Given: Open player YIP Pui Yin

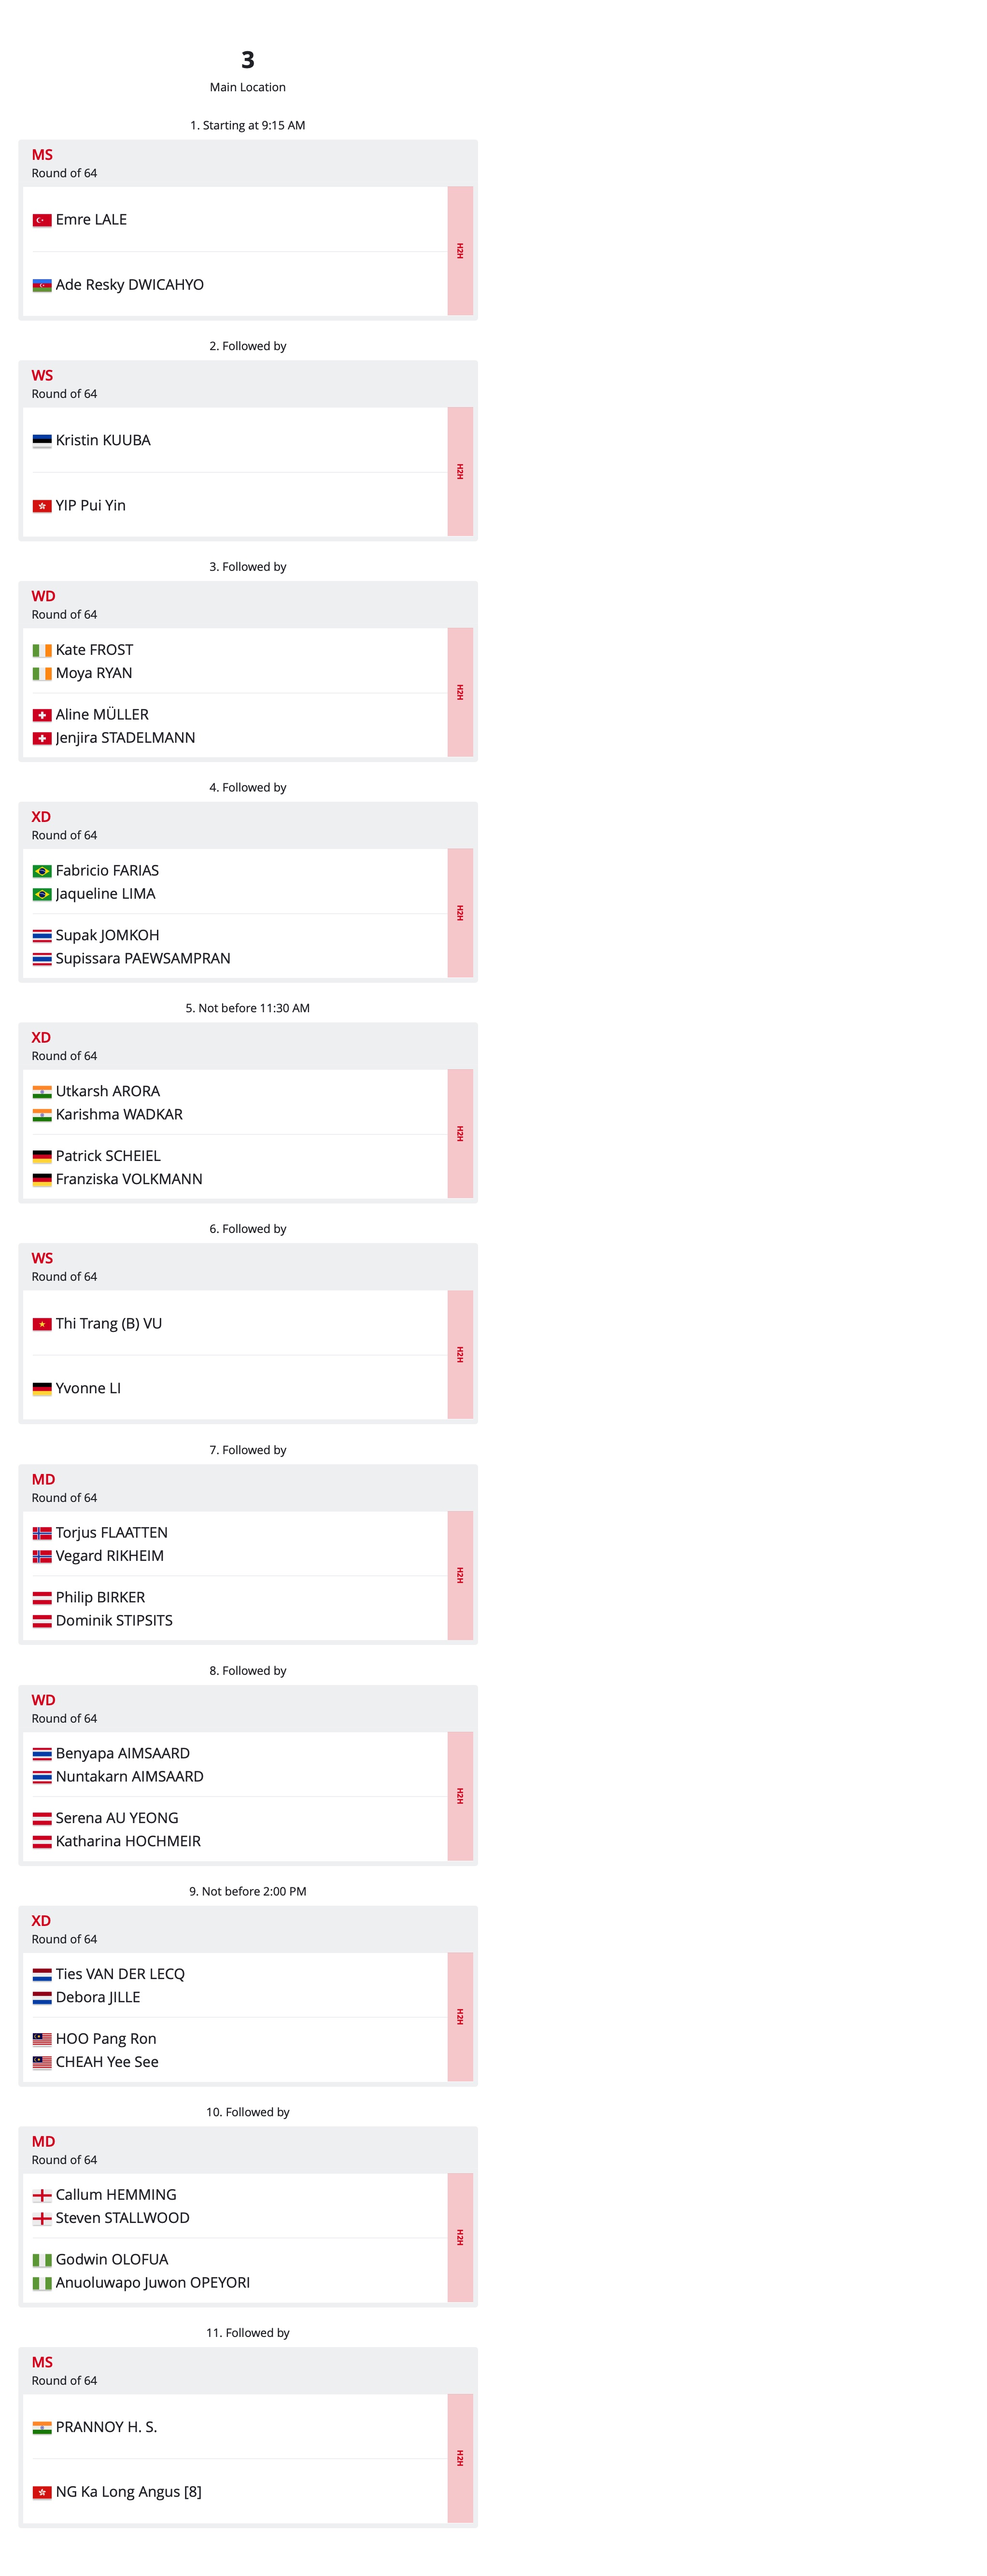Looking at the screenshot, I should (x=91, y=505).
